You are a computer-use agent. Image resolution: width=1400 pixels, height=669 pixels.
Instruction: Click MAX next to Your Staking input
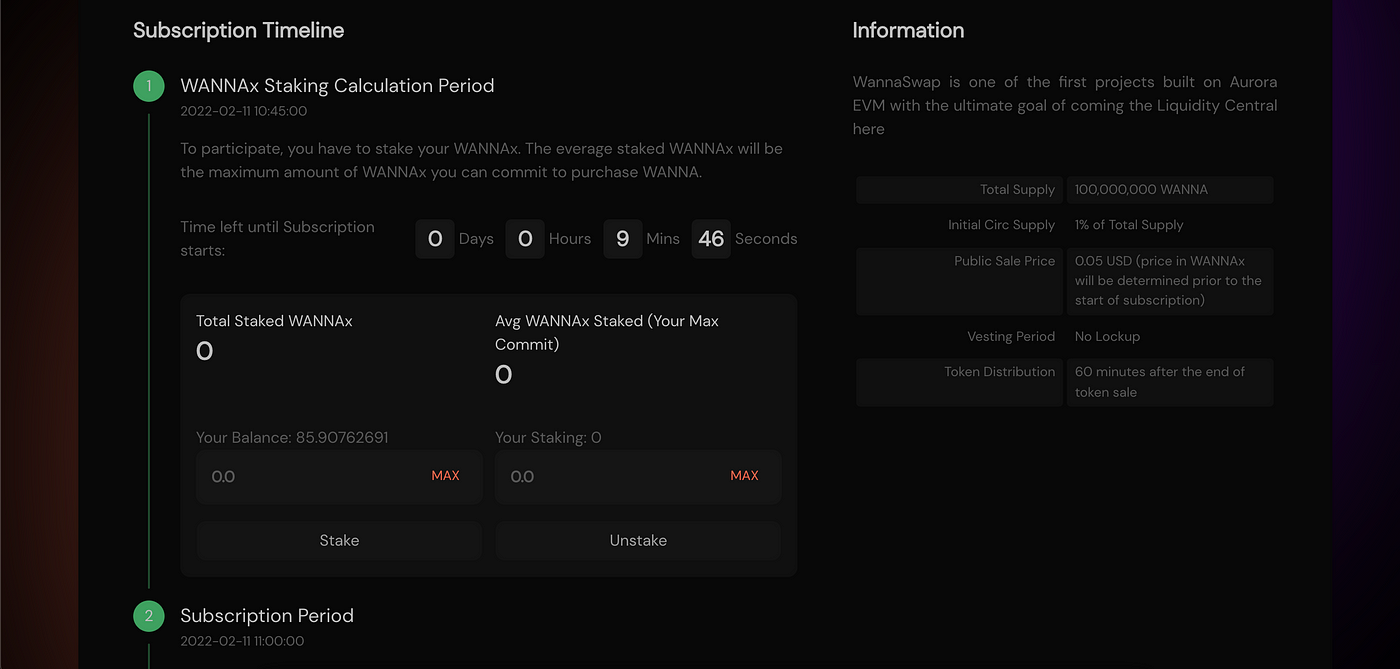tap(744, 476)
